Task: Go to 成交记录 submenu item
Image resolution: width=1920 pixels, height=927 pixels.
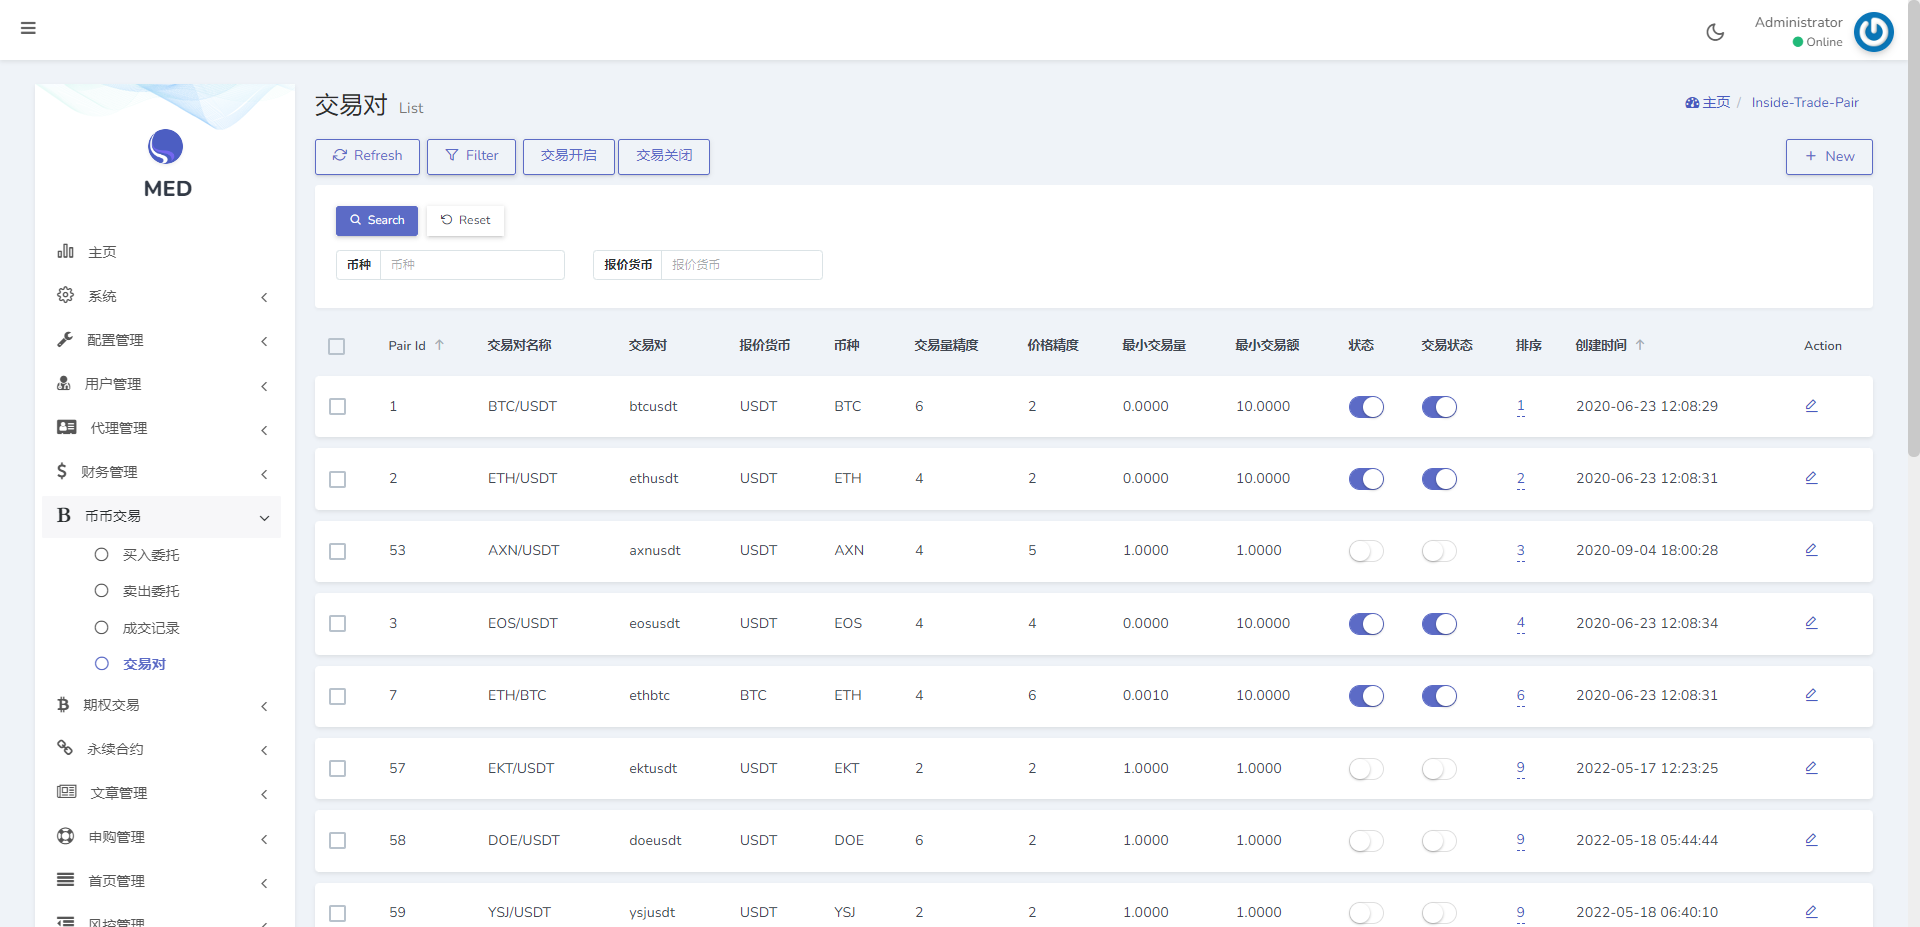Action: click(x=151, y=628)
